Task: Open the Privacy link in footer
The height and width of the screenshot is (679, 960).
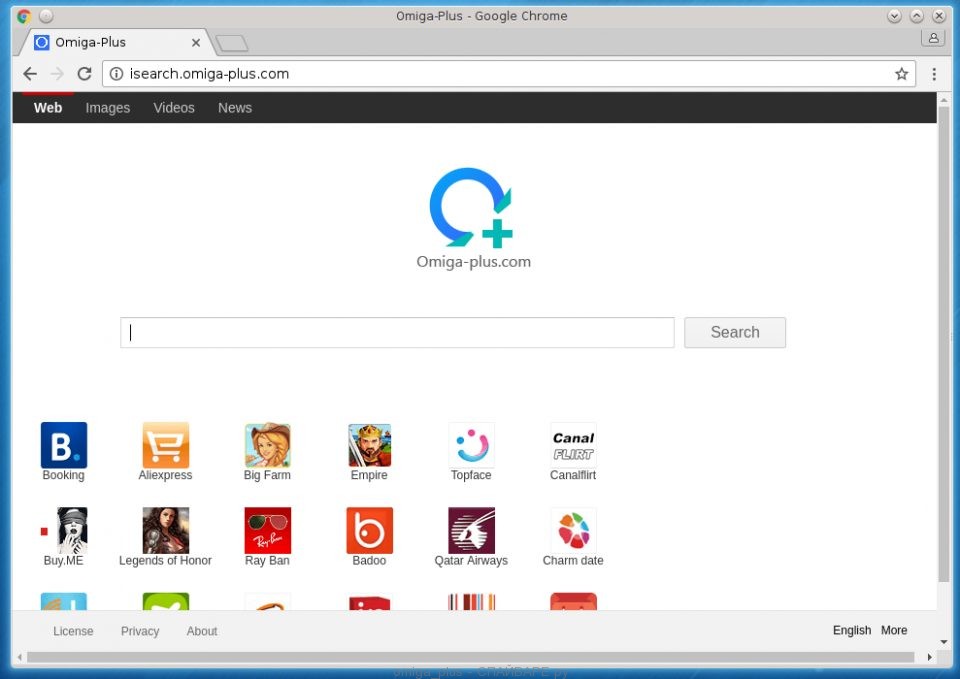Action: pos(140,631)
